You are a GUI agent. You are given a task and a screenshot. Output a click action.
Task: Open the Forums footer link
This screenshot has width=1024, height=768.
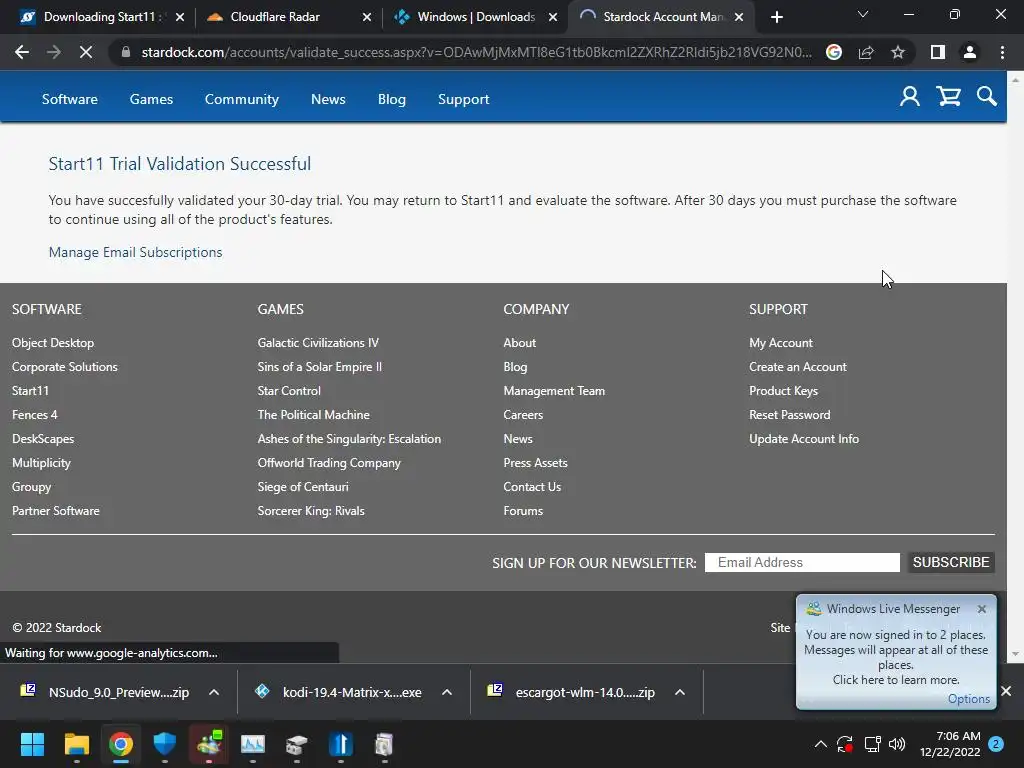[523, 511]
